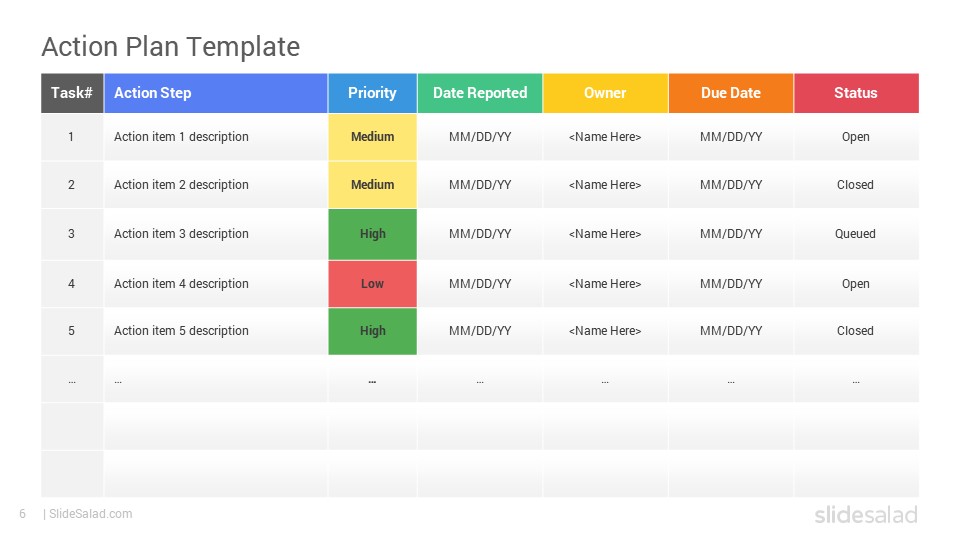
Task: Click the slide number 6 in footer
Action: point(23,514)
